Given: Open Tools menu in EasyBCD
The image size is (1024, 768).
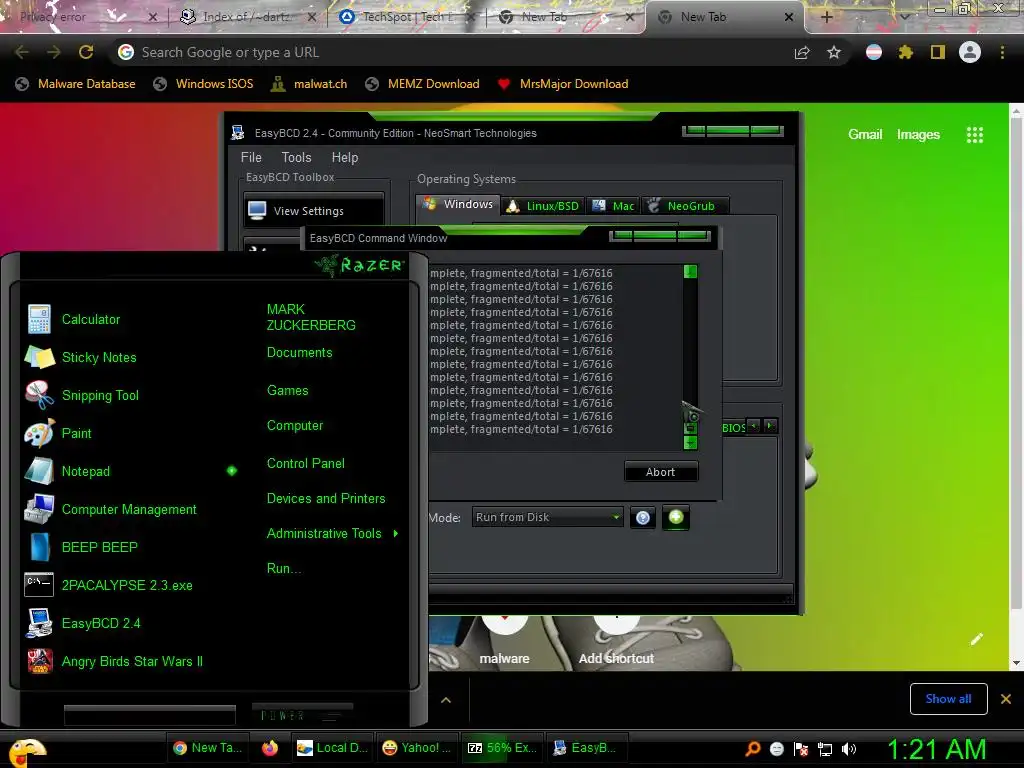Looking at the screenshot, I should coord(296,157).
